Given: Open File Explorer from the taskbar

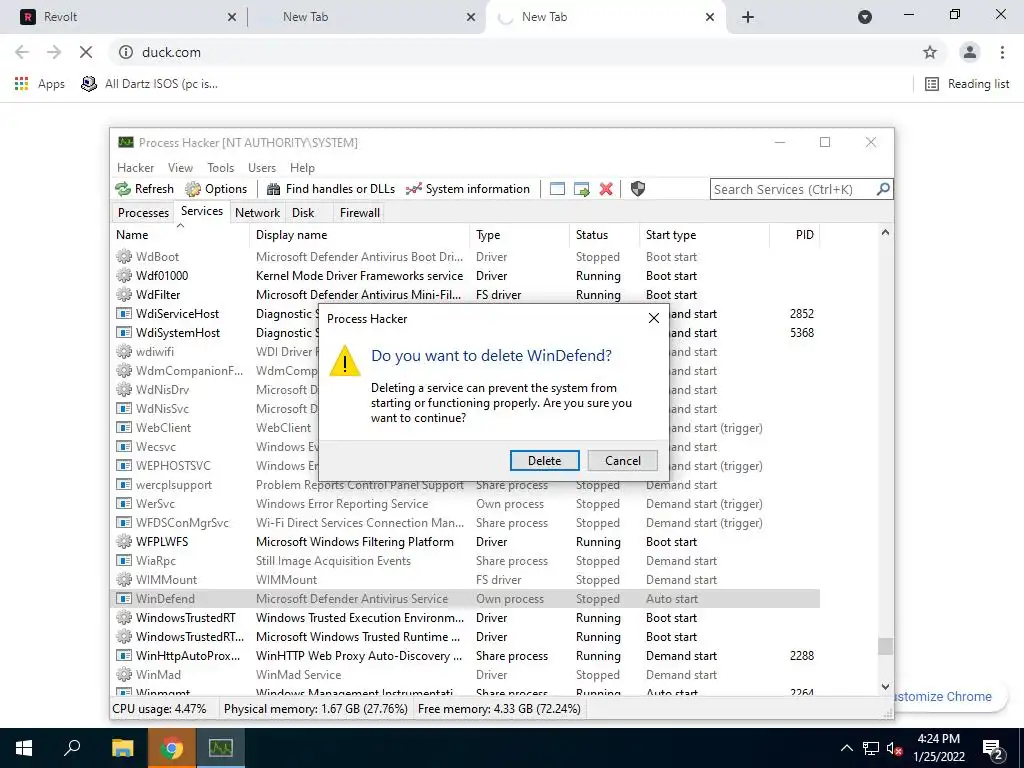Looking at the screenshot, I should coord(122,748).
